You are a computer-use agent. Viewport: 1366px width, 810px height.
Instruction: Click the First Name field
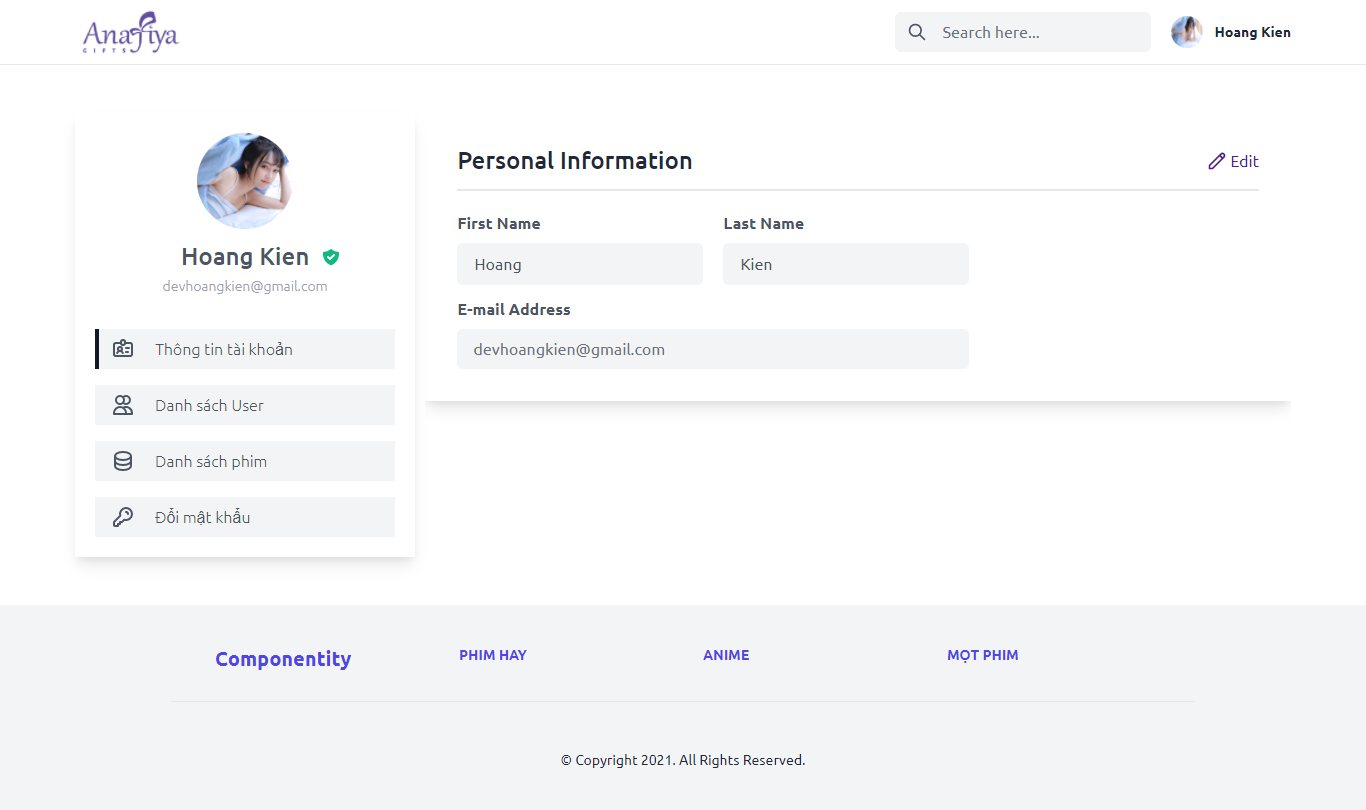580,264
